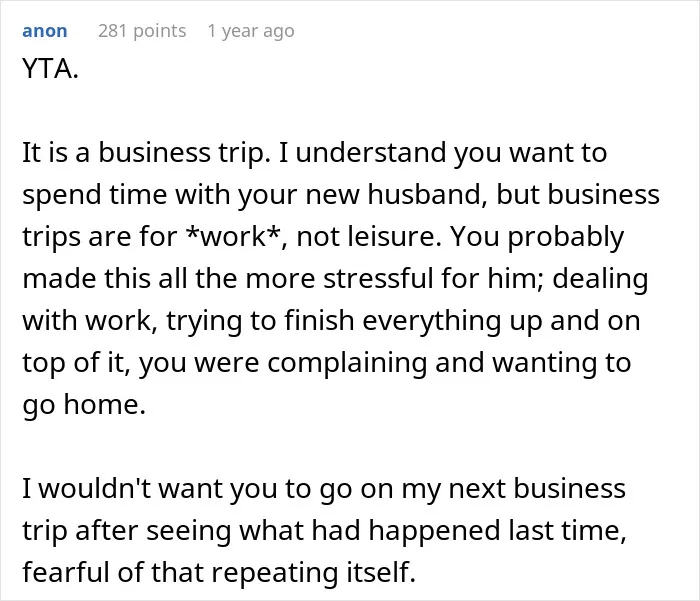Open the "1 year ago" timestamp permalink
The image size is (700, 601).
(x=251, y=31)
